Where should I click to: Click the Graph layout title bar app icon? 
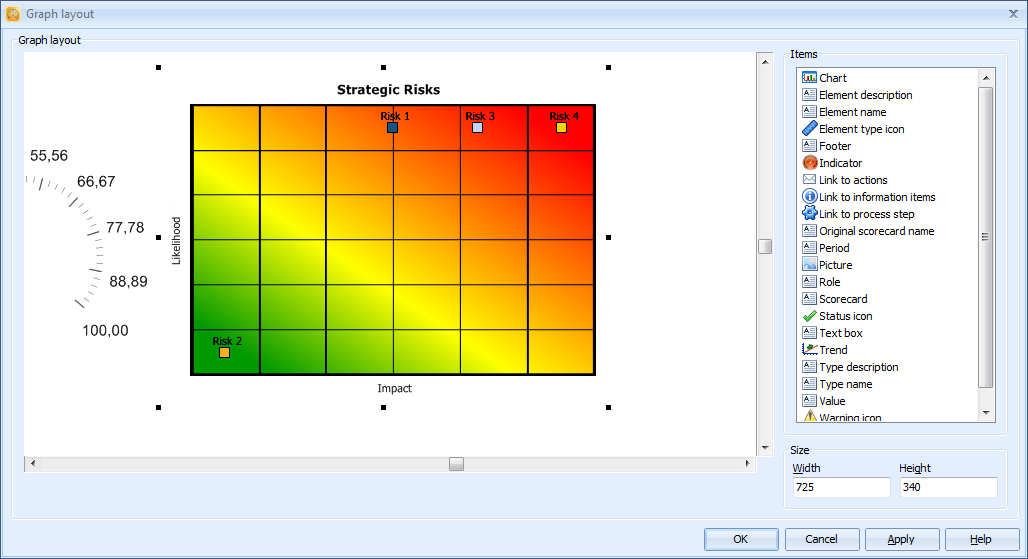coord(13,14)
